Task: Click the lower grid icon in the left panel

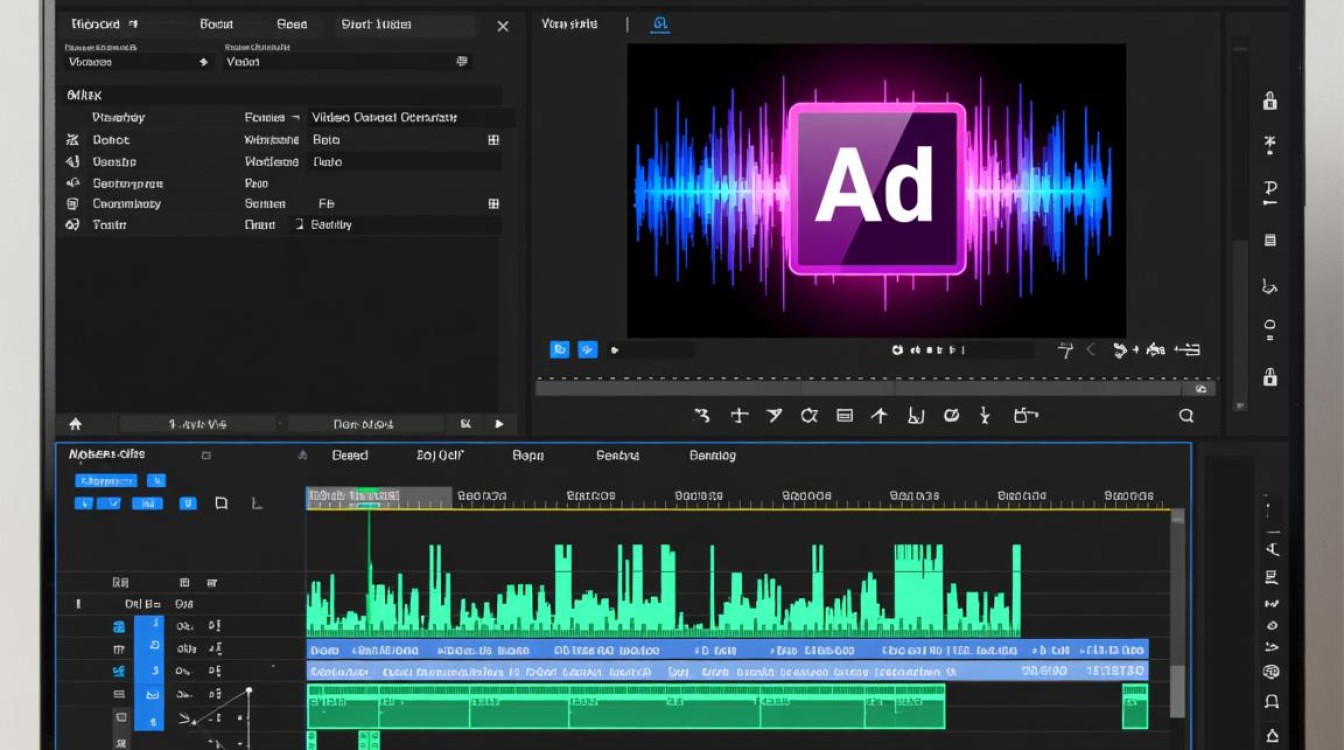Action: pos(493,203)
